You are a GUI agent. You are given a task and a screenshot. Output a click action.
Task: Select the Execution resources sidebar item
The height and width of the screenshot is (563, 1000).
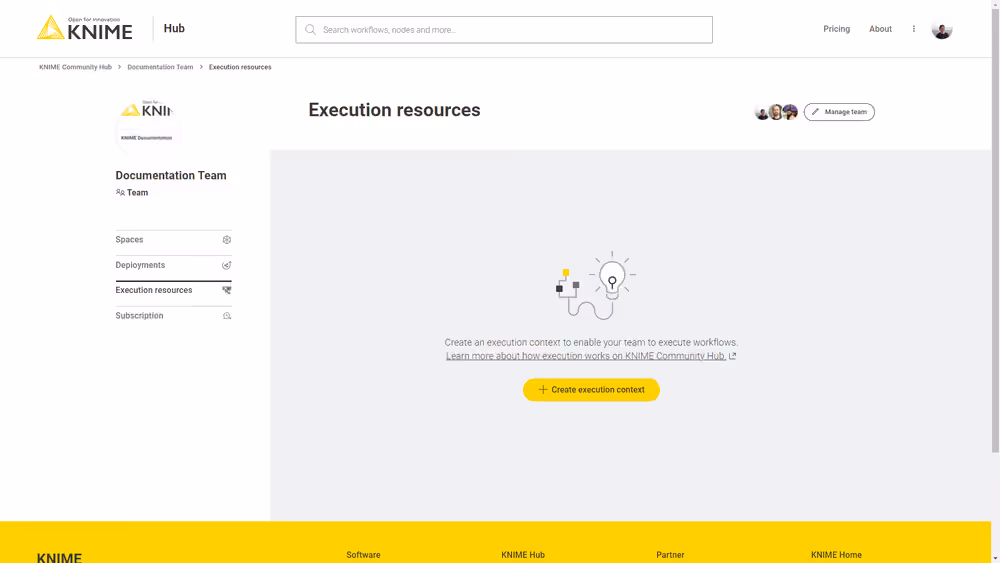click(173, 290)
